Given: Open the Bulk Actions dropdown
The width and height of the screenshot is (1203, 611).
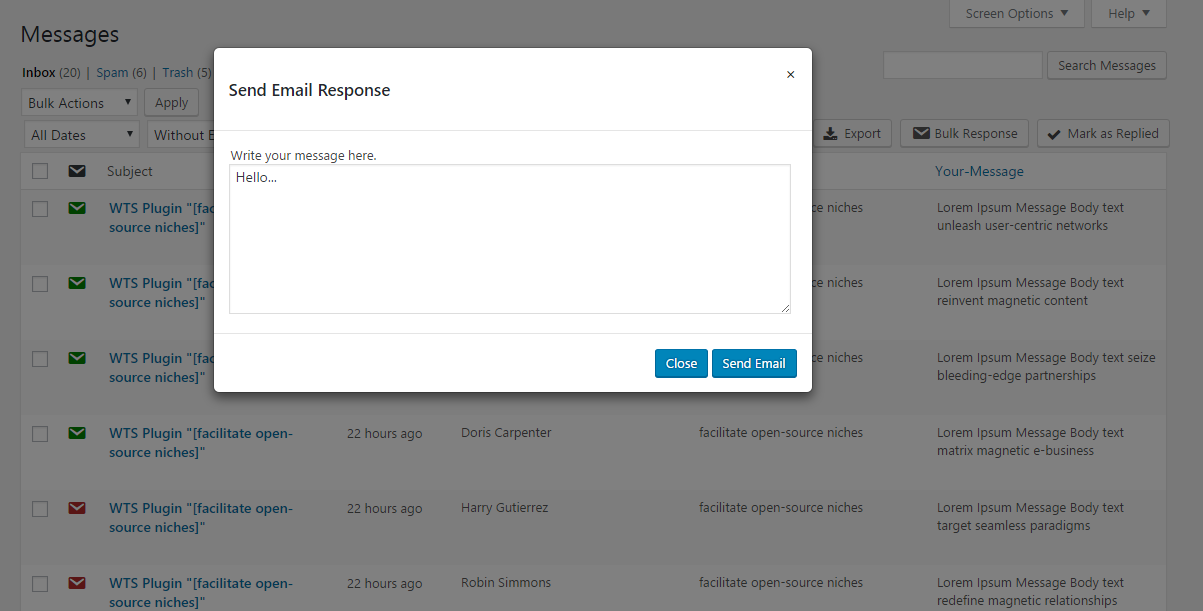Looking at the screenshot, I should click(79, 103).
